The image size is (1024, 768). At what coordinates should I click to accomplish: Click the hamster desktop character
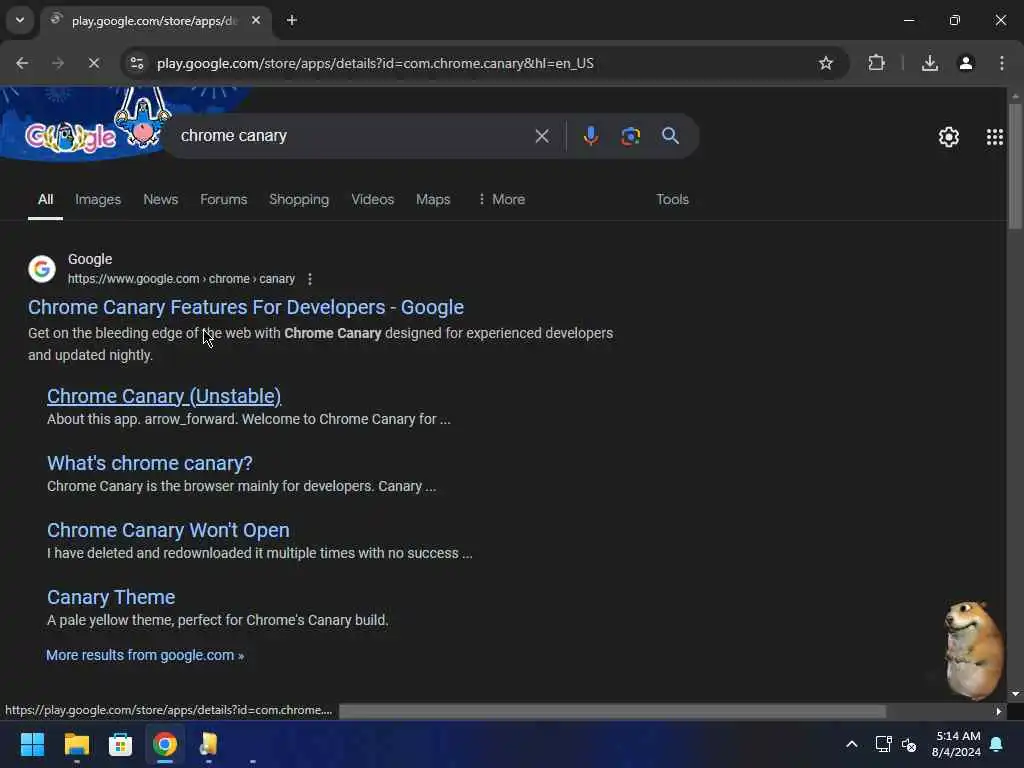(x=973, y=650)
